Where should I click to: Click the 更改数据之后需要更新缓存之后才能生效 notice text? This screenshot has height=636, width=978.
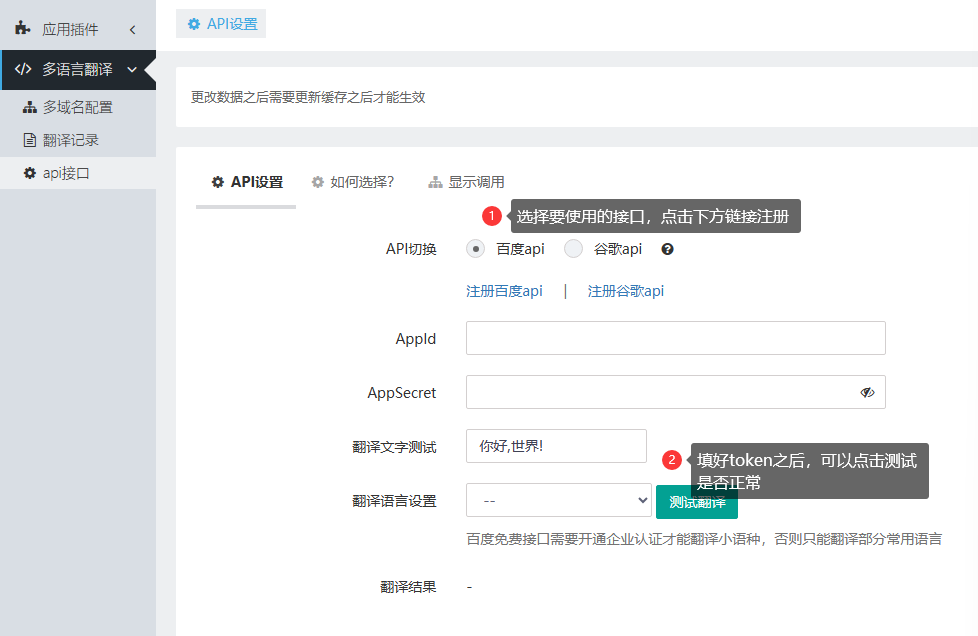(307, 97)
